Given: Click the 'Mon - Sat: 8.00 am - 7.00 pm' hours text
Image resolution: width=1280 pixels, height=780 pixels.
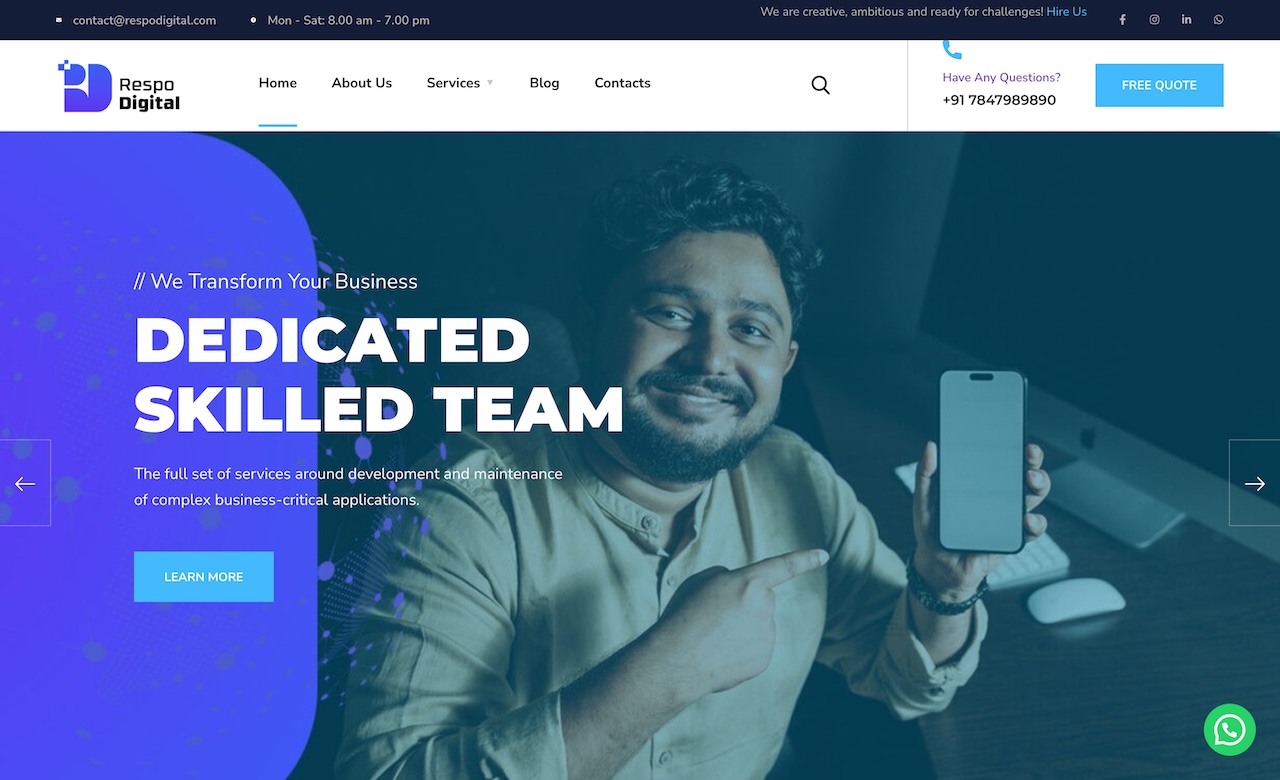Looking at the screenshot, I should click(x=349, y=20).
